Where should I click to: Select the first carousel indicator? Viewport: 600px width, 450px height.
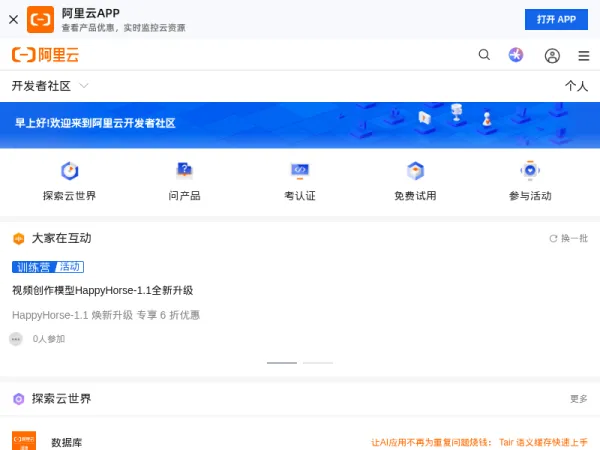coord(282,363)
